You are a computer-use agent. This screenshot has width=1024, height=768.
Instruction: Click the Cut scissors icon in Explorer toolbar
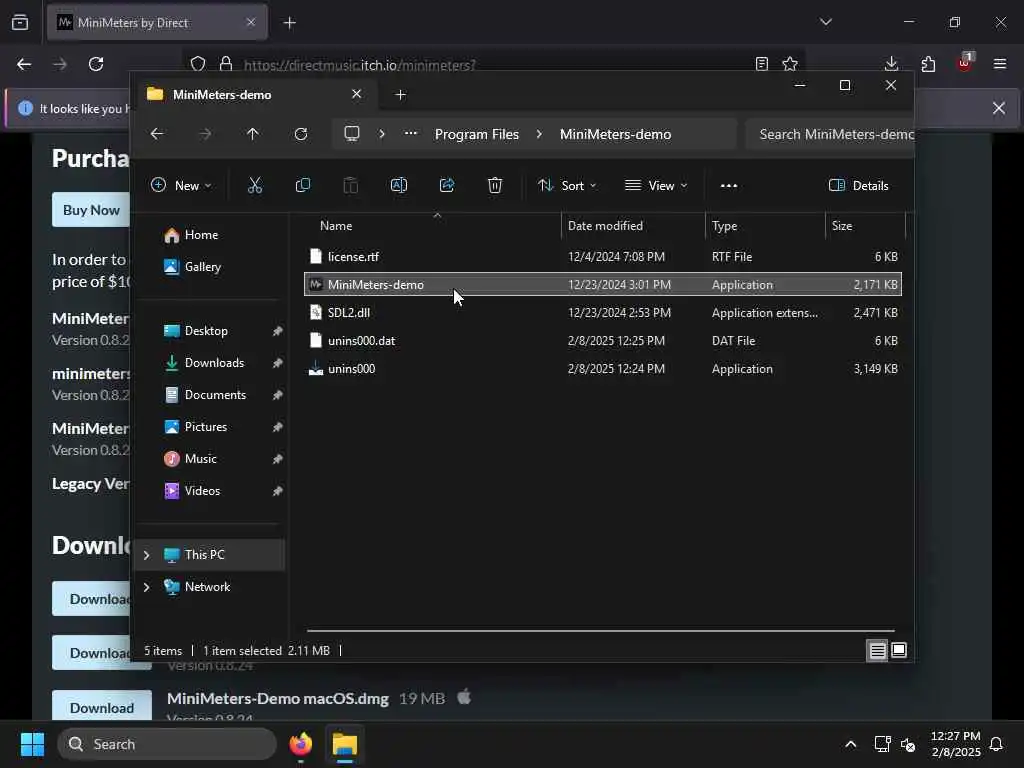255,185
